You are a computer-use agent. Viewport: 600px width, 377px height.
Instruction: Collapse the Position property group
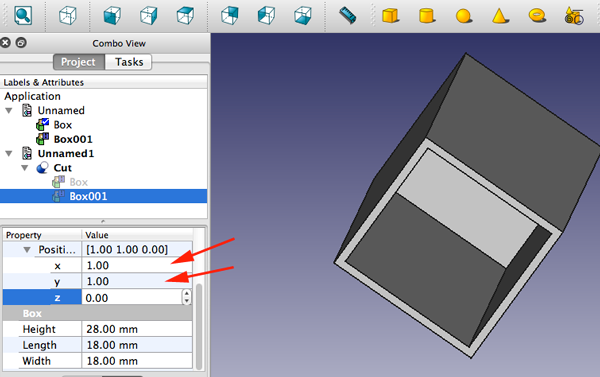pos(27,250)
